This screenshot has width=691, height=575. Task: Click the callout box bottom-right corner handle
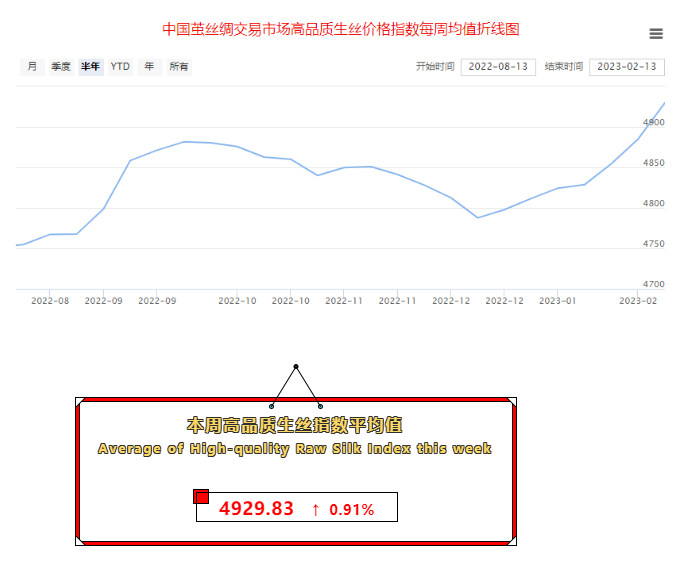(x=512, y=541)
